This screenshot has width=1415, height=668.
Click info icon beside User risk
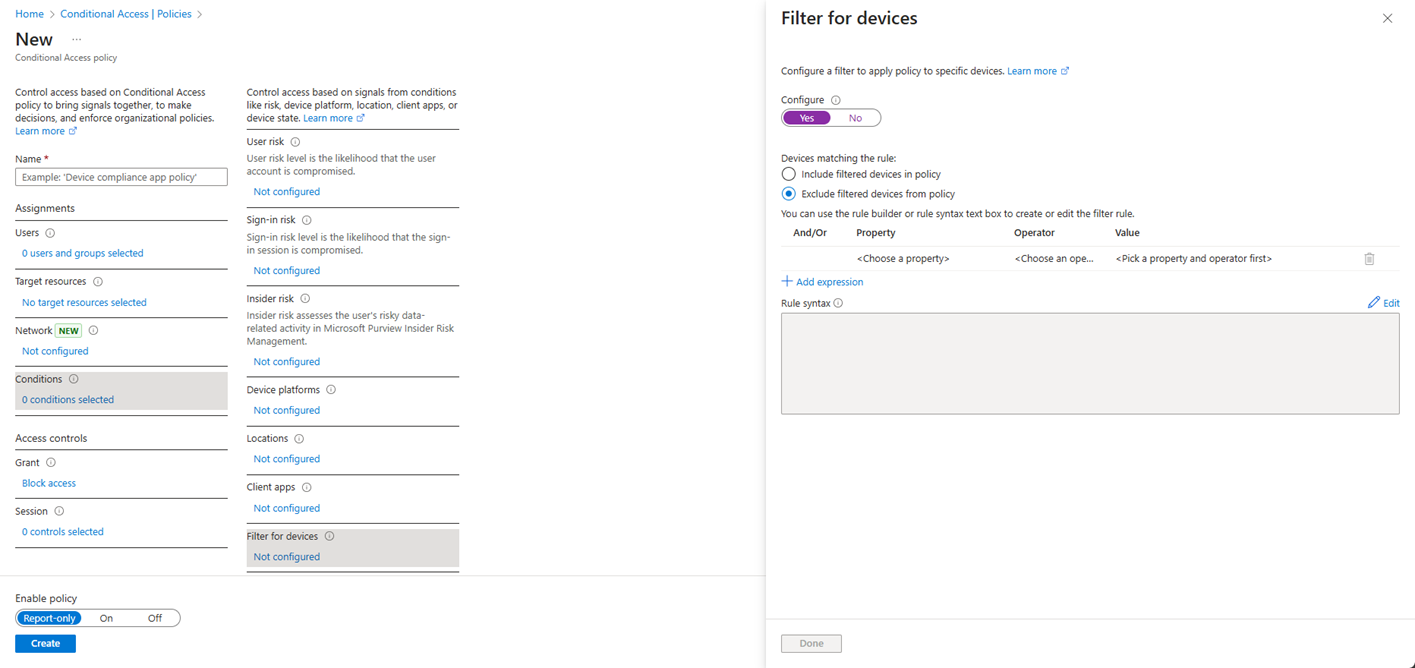click(x=295, y=142)
